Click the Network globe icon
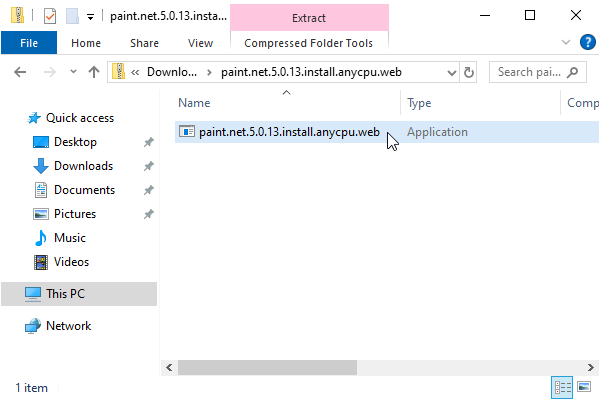Image resolution: width=600 pixels, height=400 pixels. point(33,326)
